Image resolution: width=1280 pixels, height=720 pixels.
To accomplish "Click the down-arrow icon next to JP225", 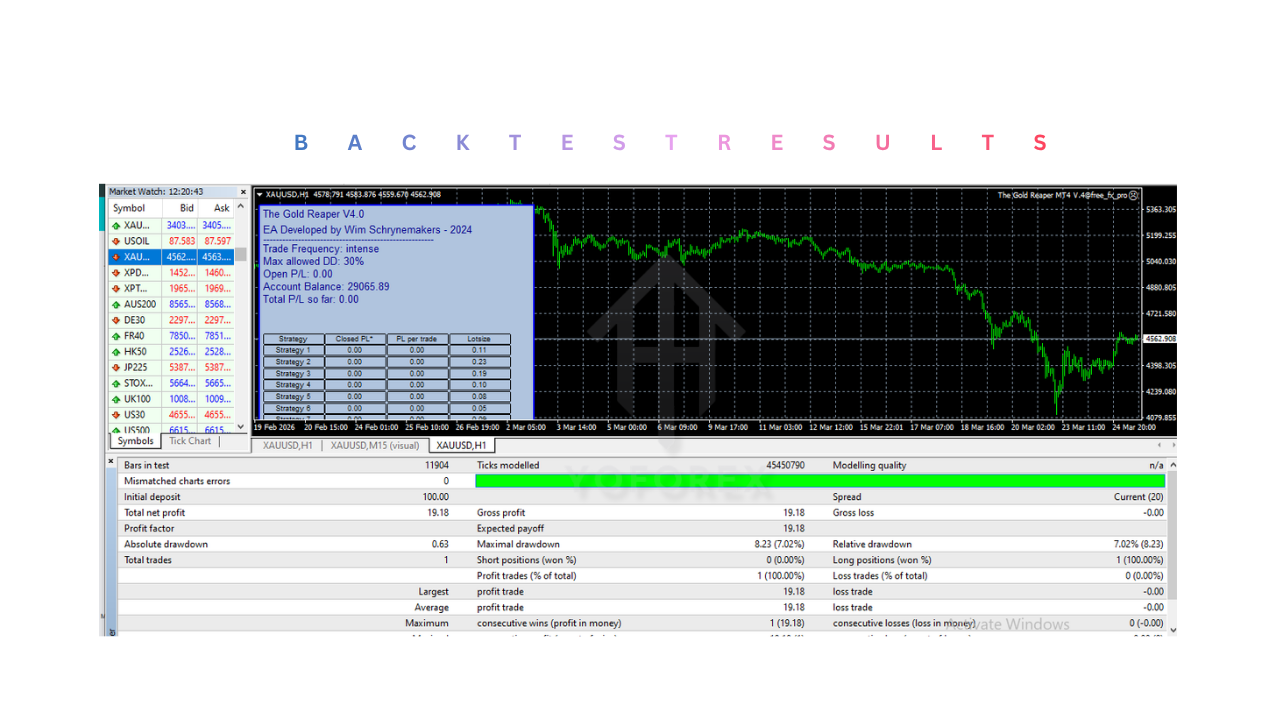I will point(116,368).
